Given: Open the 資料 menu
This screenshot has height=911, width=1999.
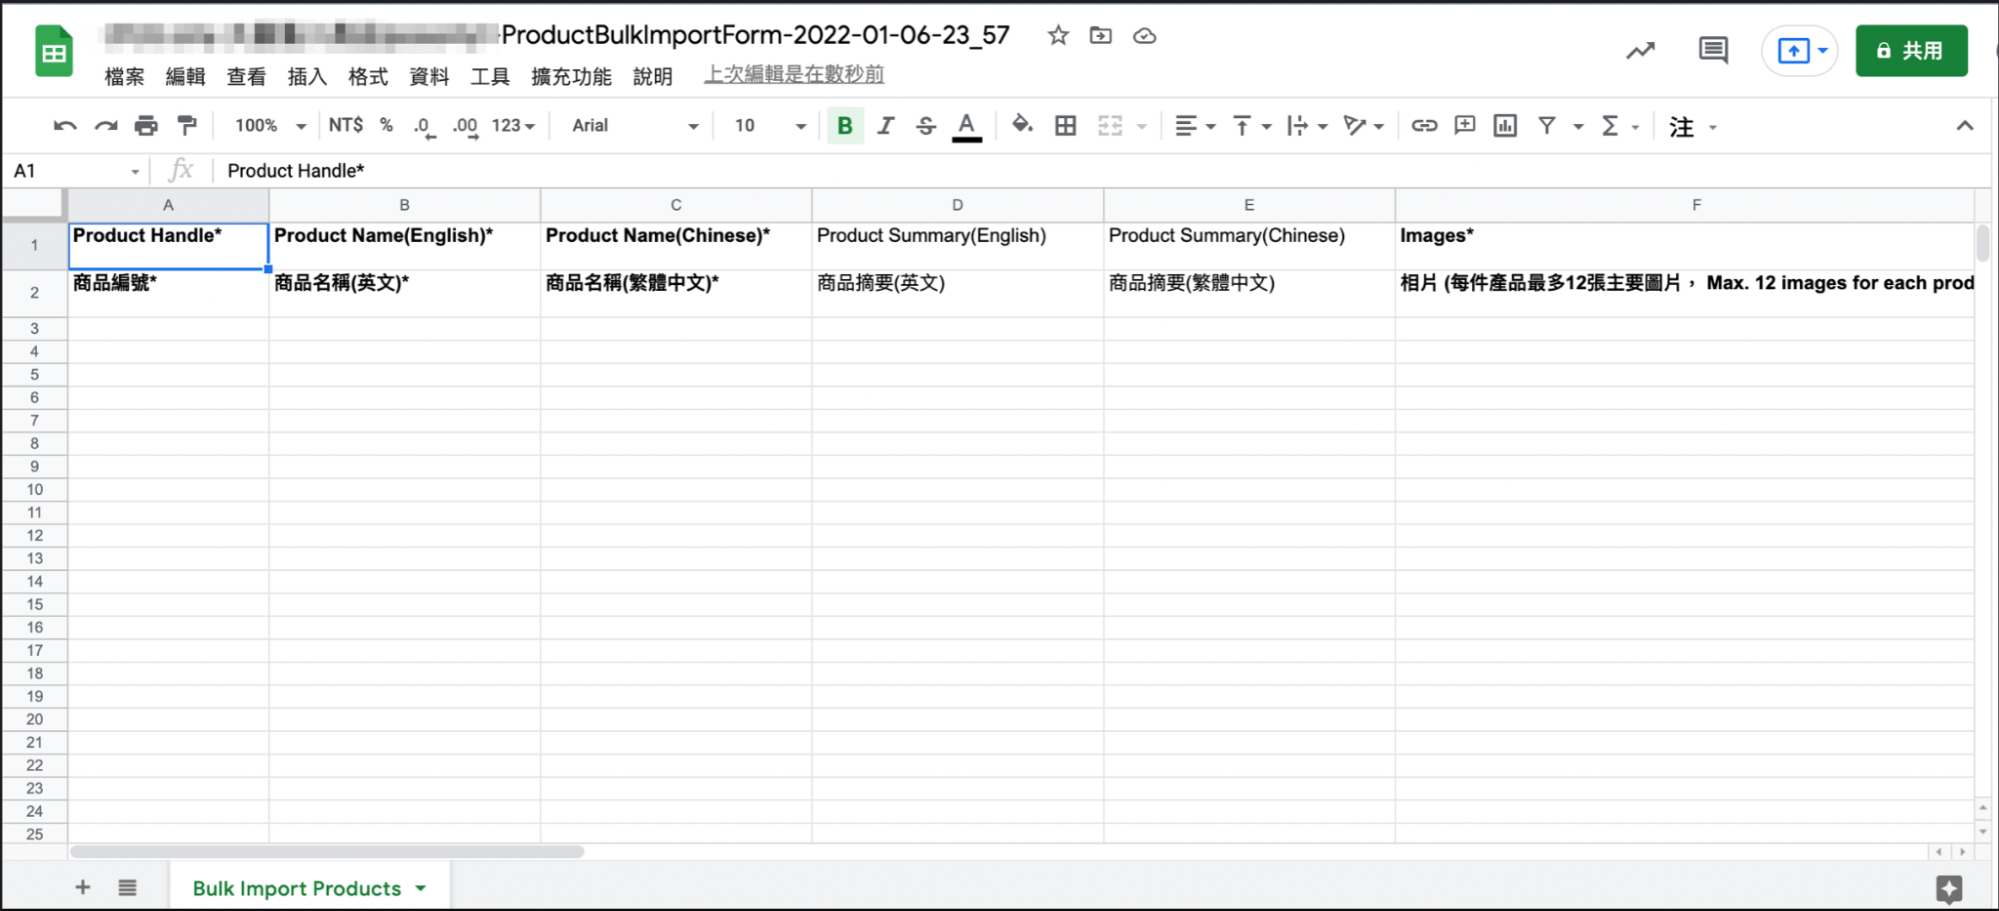Looking at the screenshot, I should click(429, 76).
